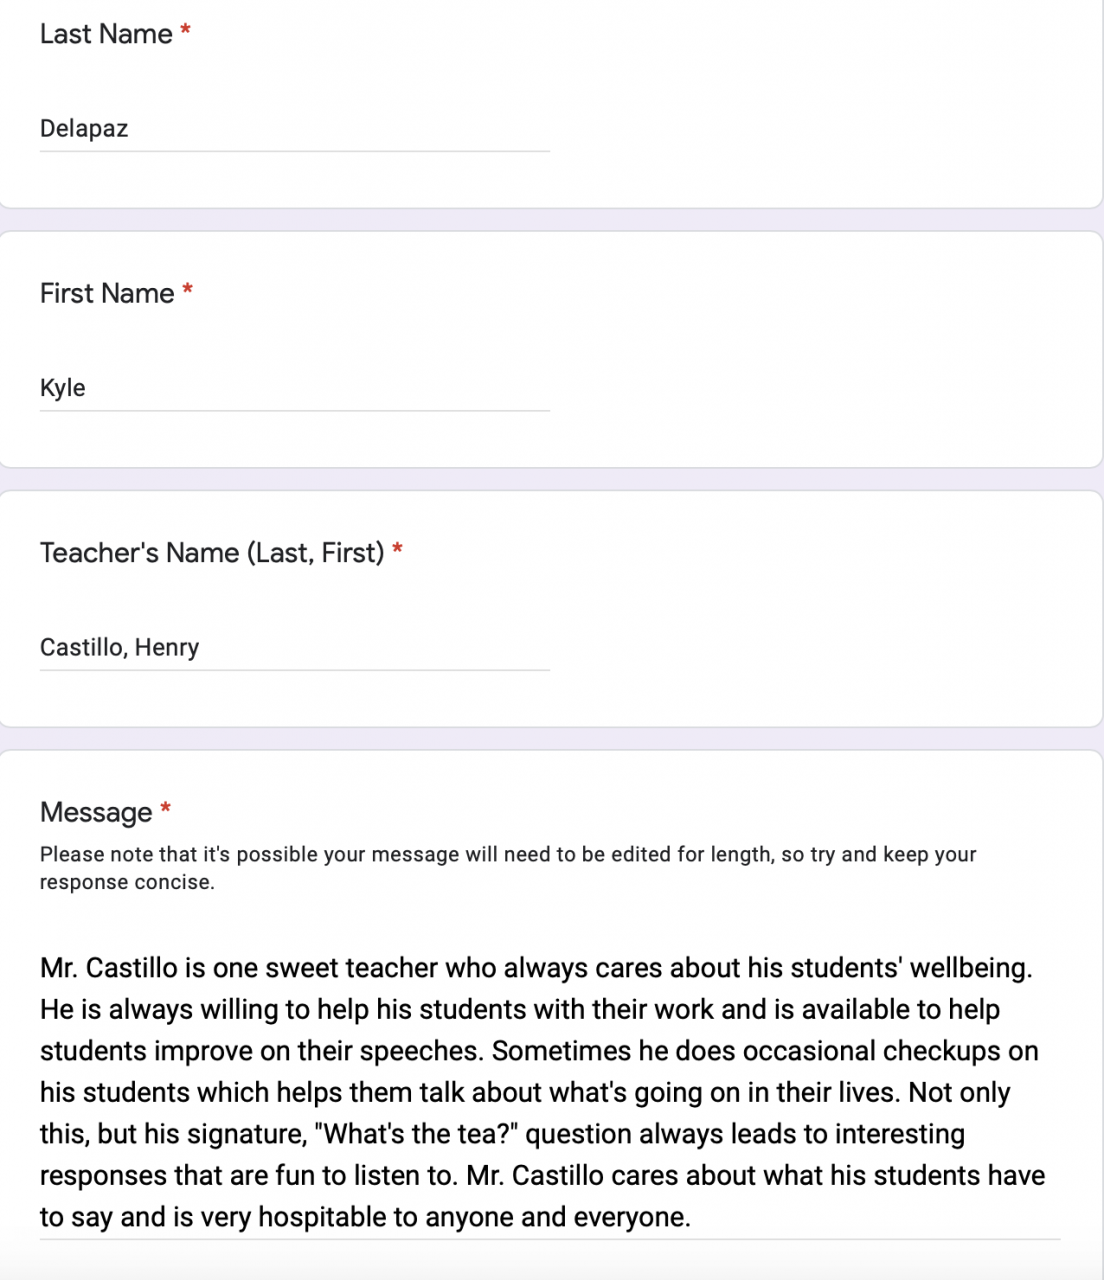Screen dimensions: 1104x1280
Task: Place cursor on "Castillo, Henry" entry
Action: 119,647
